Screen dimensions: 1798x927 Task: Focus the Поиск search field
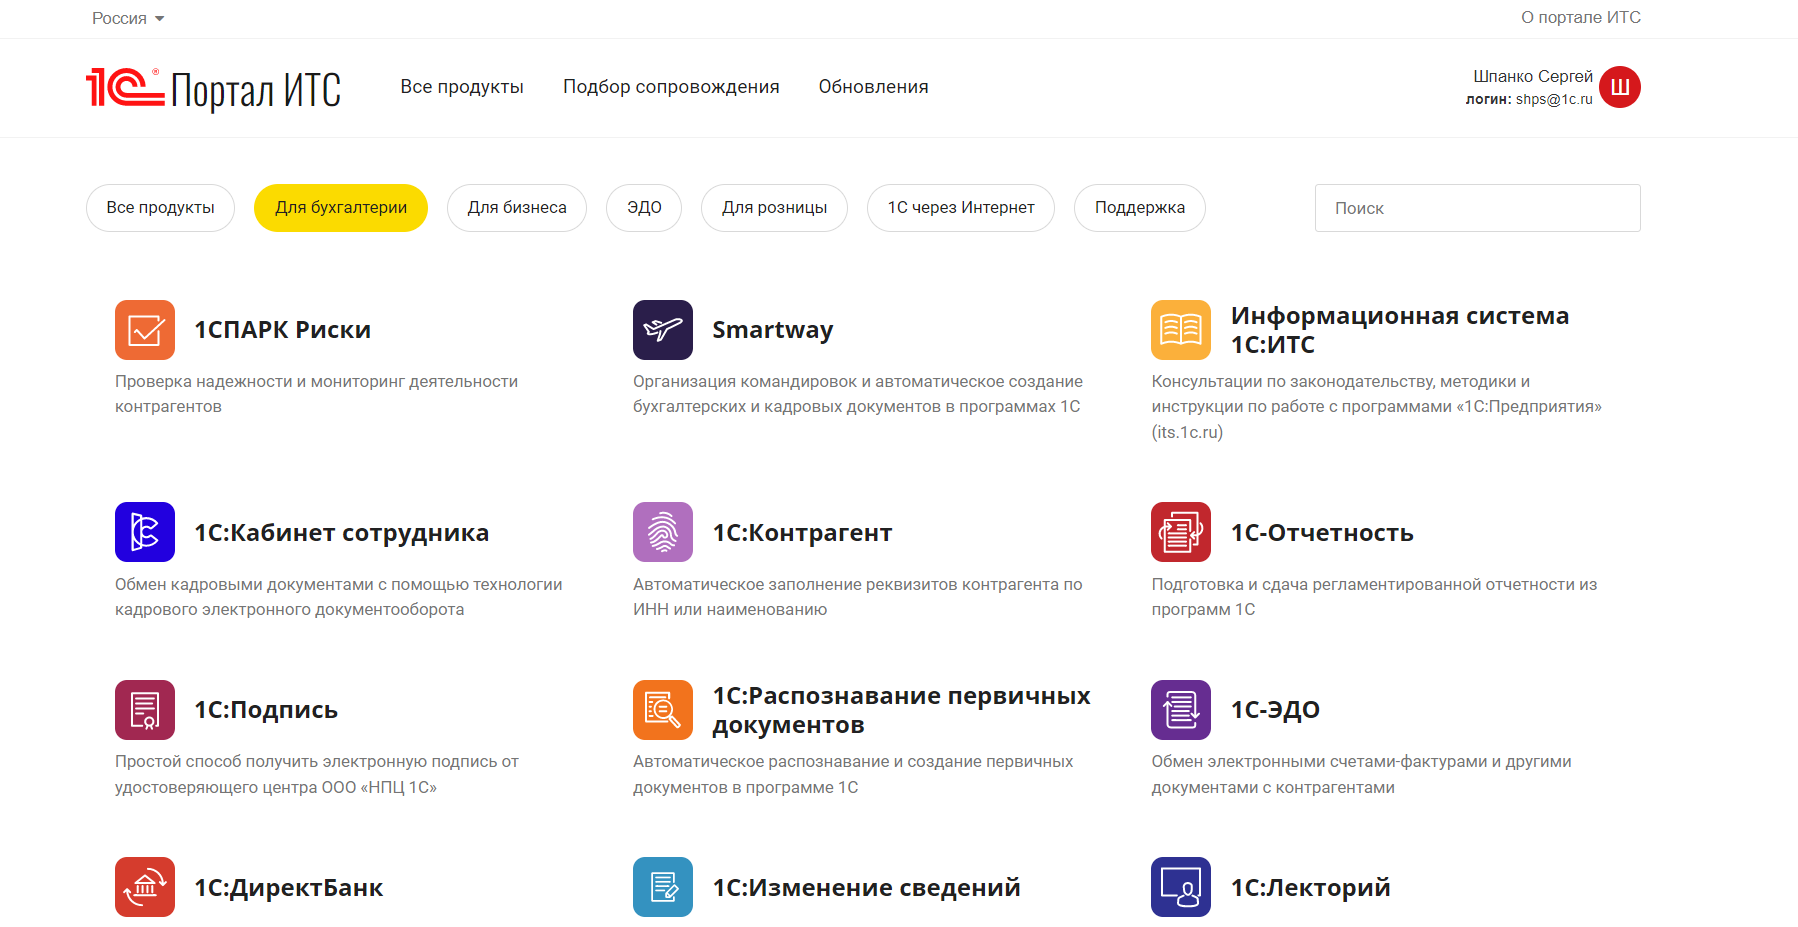click(x=1477, y=208)
